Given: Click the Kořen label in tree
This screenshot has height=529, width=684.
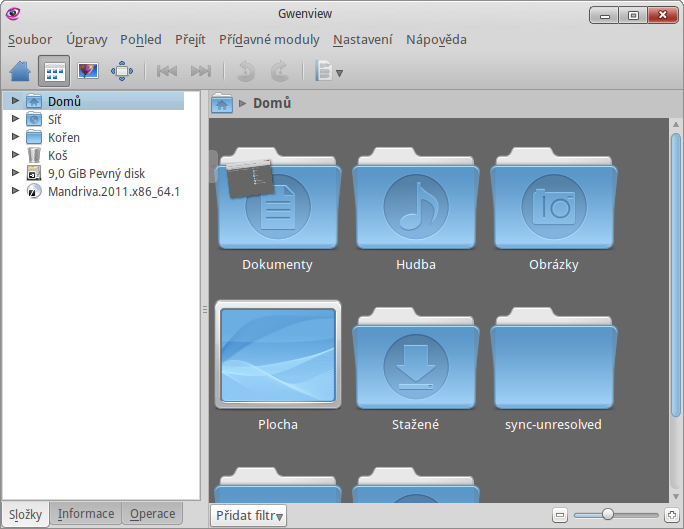Looking at the screenshot, I should [x=64, y=137].
